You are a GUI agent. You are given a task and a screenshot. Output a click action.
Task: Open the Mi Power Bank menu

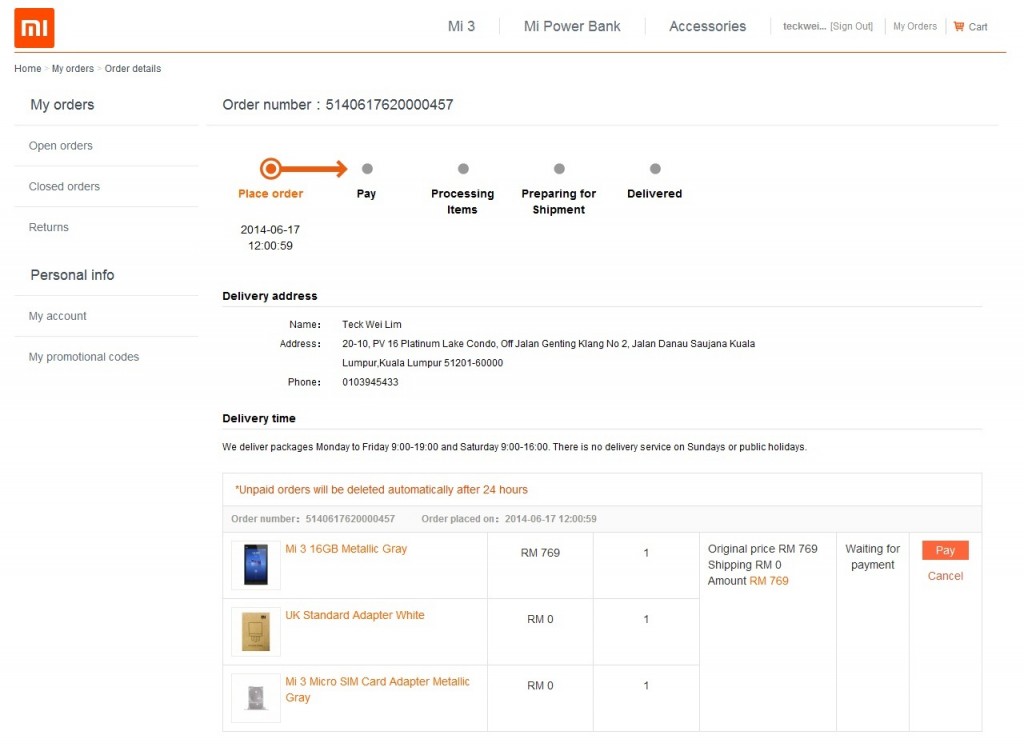click(572, 26)
